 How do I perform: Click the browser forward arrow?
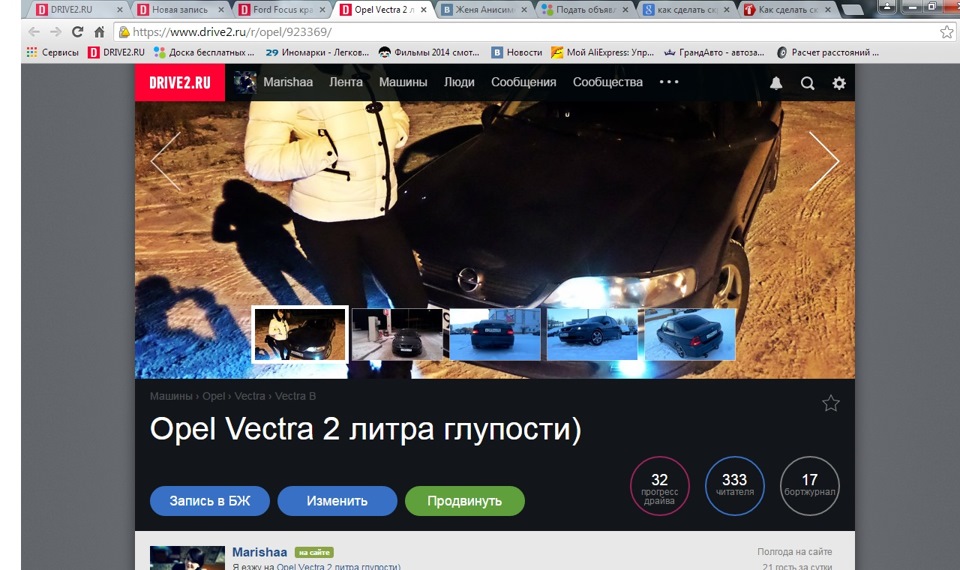pyautogui.click(x=56, y=32)
